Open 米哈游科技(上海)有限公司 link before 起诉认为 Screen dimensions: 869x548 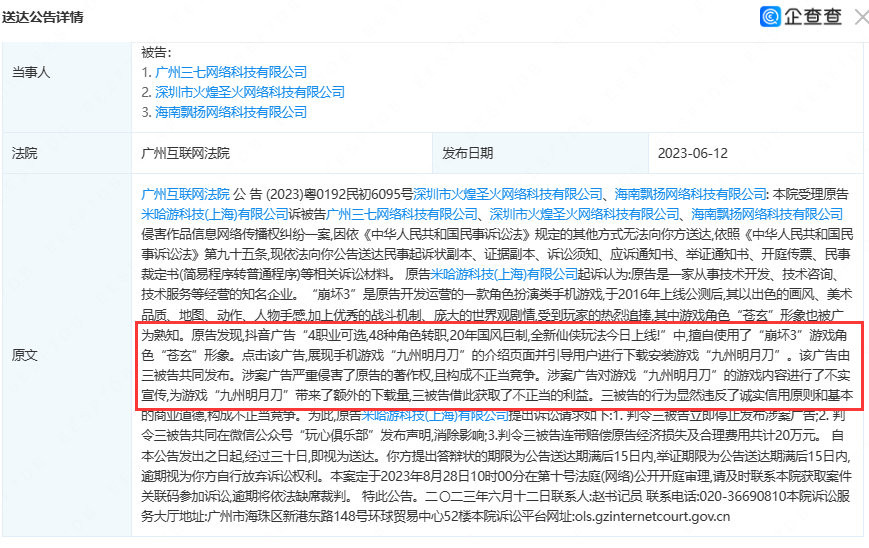tap(504, 274)
